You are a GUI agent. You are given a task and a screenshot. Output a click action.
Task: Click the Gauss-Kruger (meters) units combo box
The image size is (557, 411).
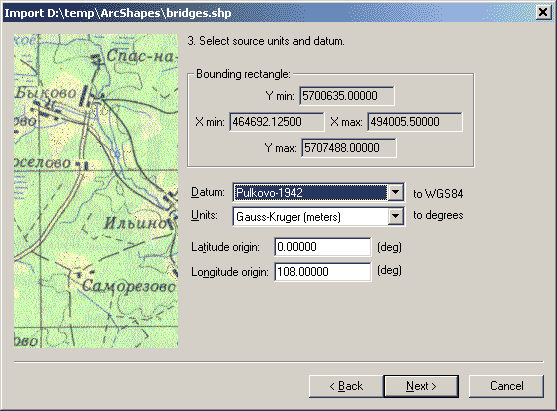(318, 216)
